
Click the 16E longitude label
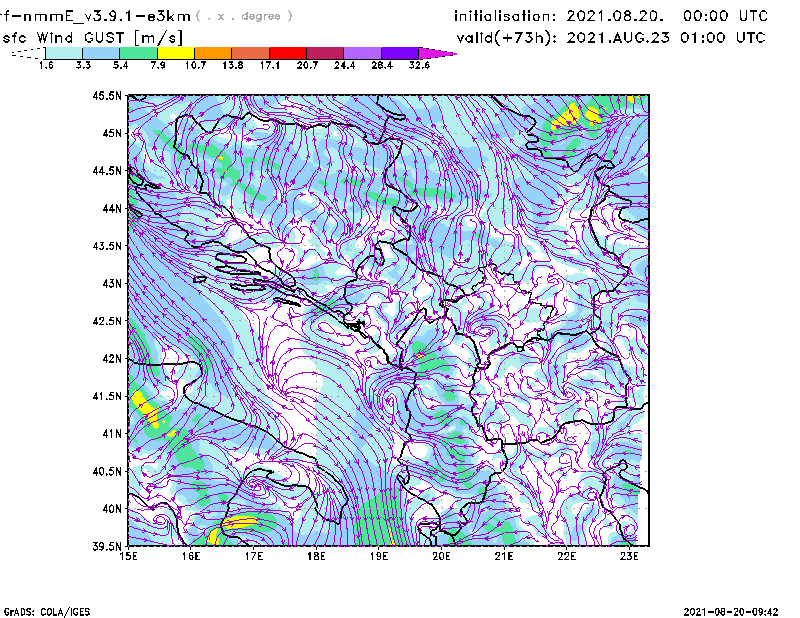(x=191, y=556)
